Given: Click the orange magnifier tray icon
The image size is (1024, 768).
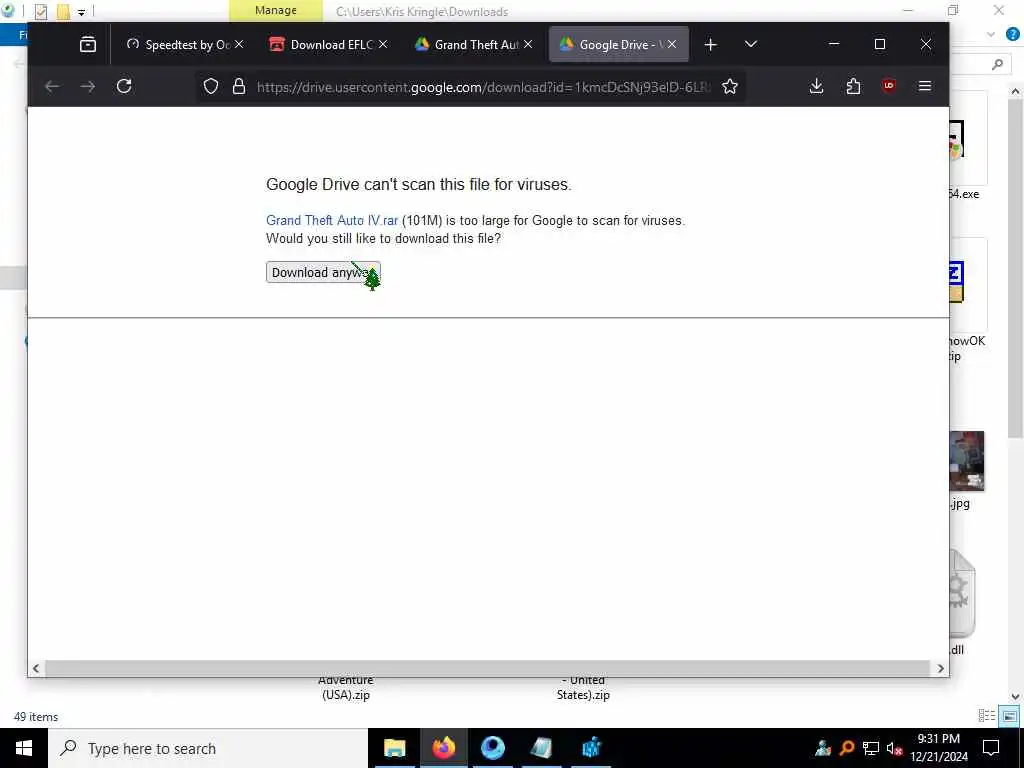Looking at the screenshot, I should tap(847, 748).
